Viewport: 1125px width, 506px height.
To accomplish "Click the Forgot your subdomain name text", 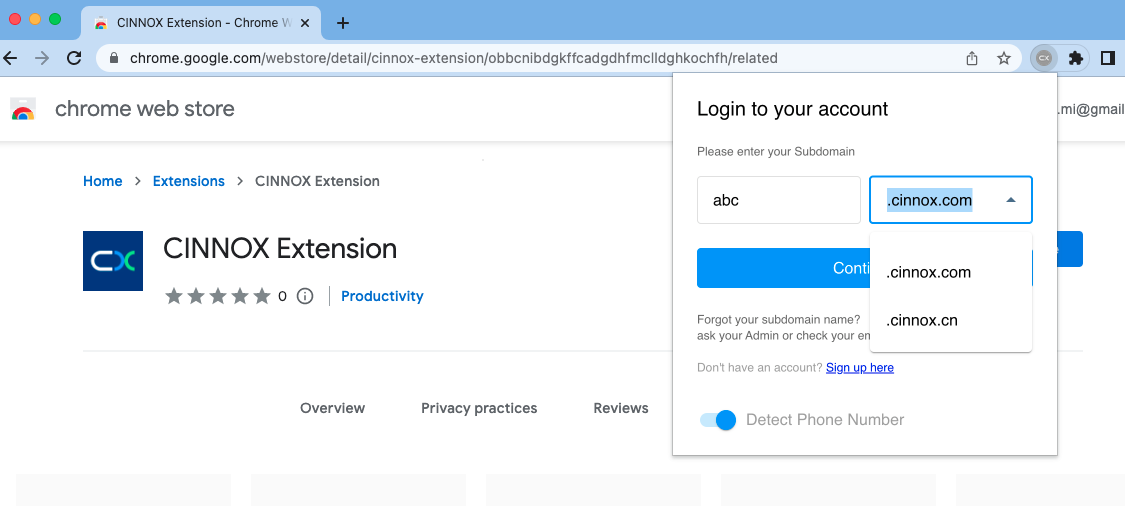I will (778, 319).
